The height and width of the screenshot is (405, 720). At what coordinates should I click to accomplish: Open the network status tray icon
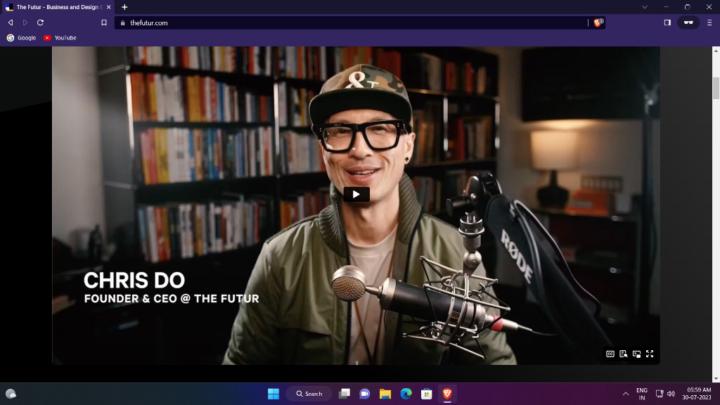pos(659,394)
